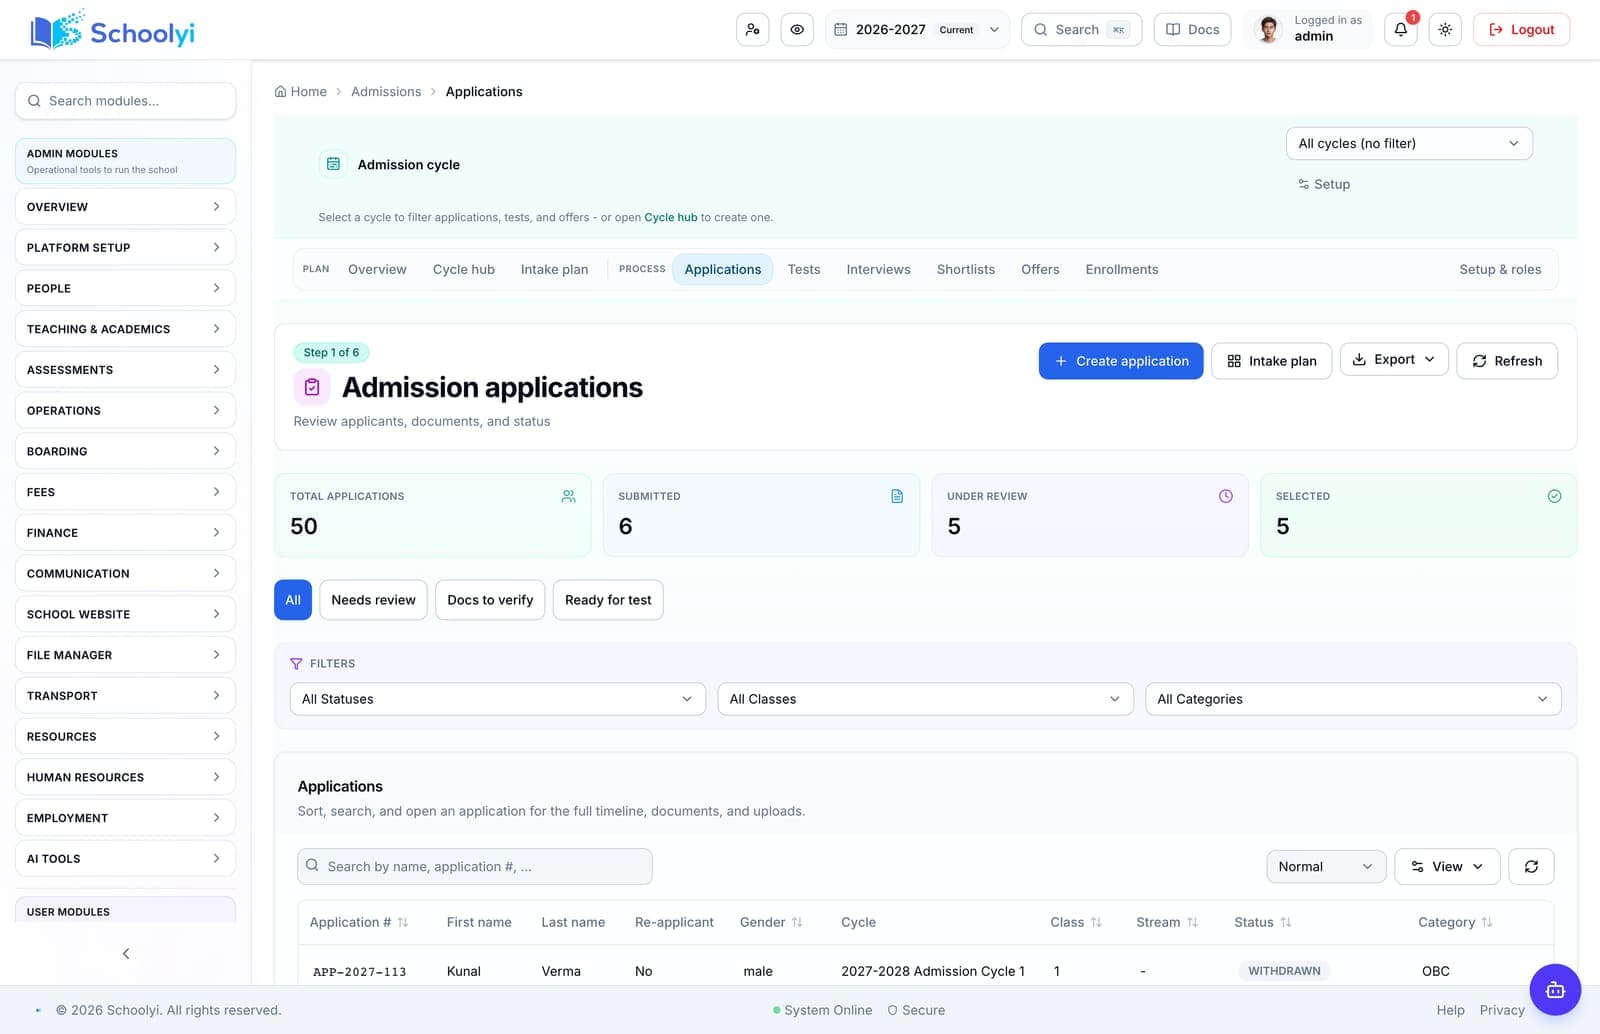Toggle the light/dark theme sun icon

(1445, 30)
